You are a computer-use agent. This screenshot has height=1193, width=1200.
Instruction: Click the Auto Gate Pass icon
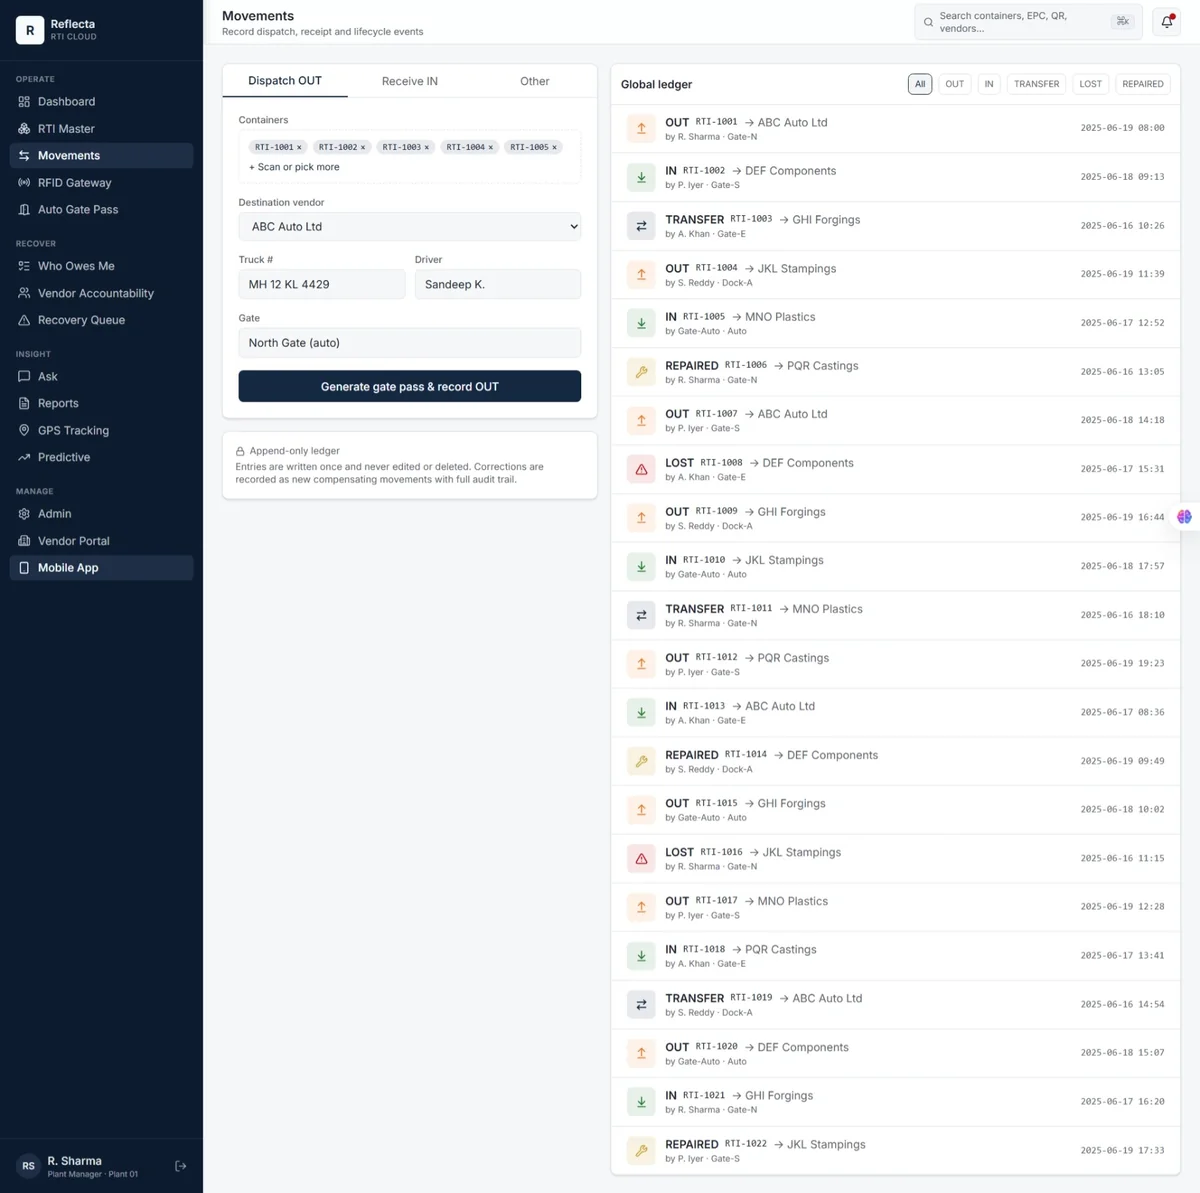pos(24,210)
